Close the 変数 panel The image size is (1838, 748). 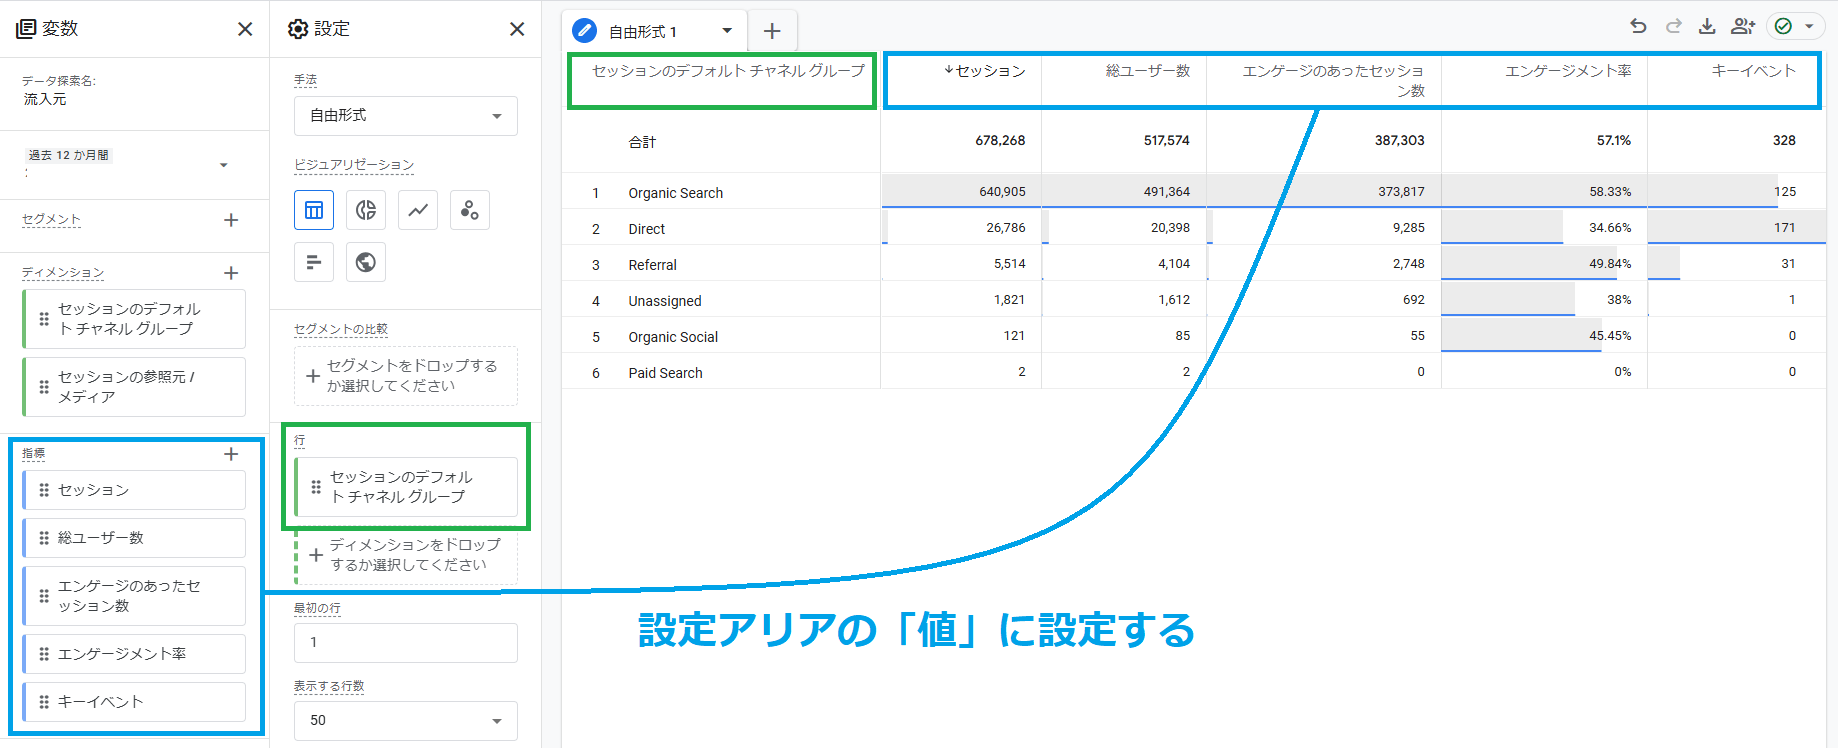click(x=245, y=29)
